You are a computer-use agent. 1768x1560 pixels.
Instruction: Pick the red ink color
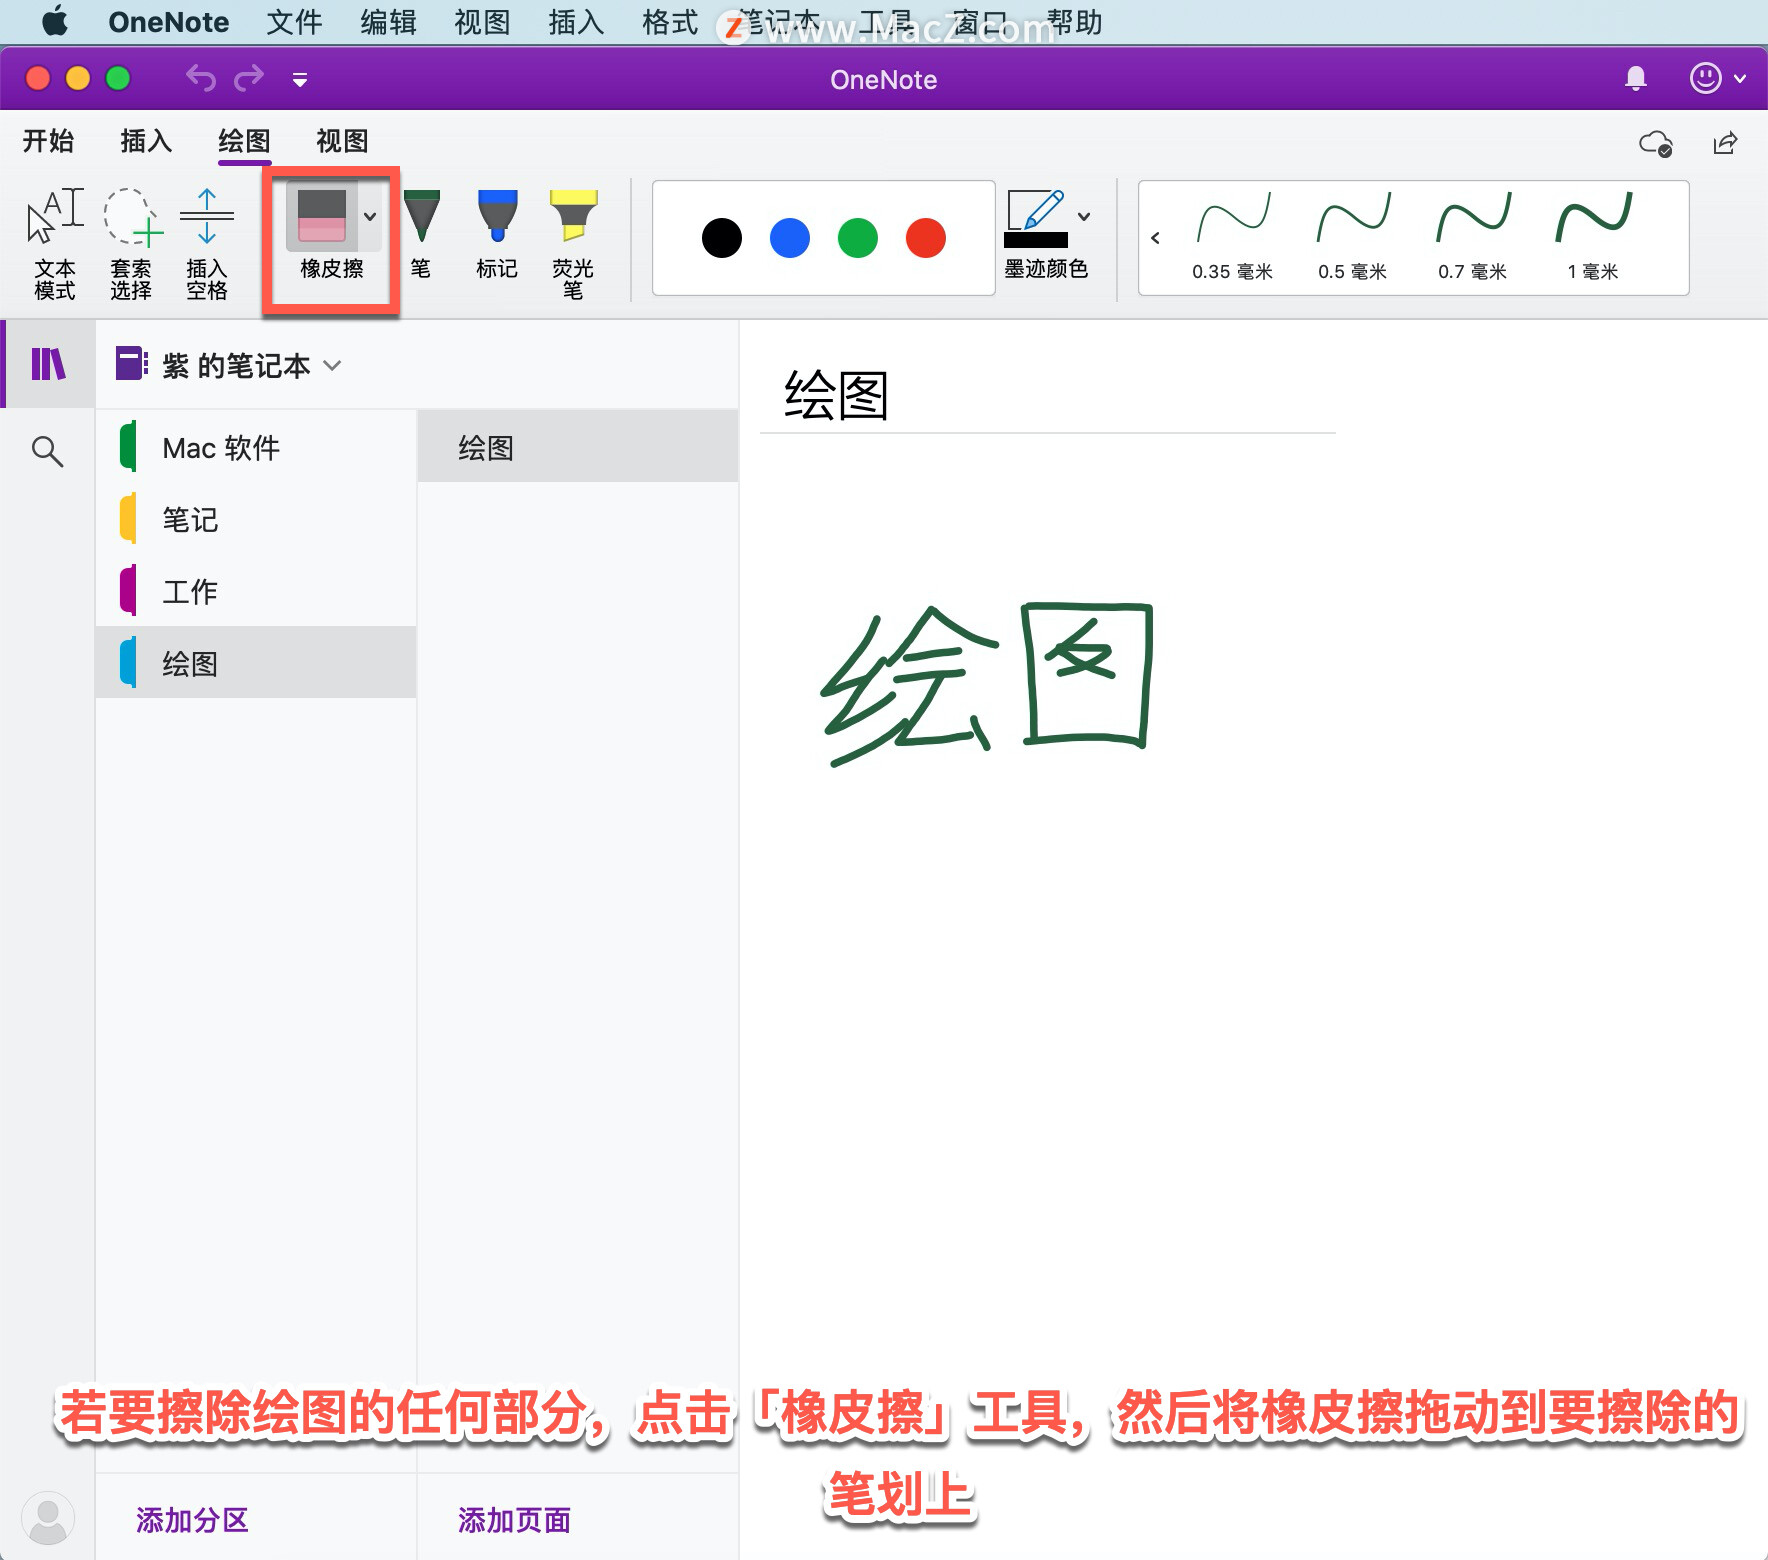click(926, 238)
